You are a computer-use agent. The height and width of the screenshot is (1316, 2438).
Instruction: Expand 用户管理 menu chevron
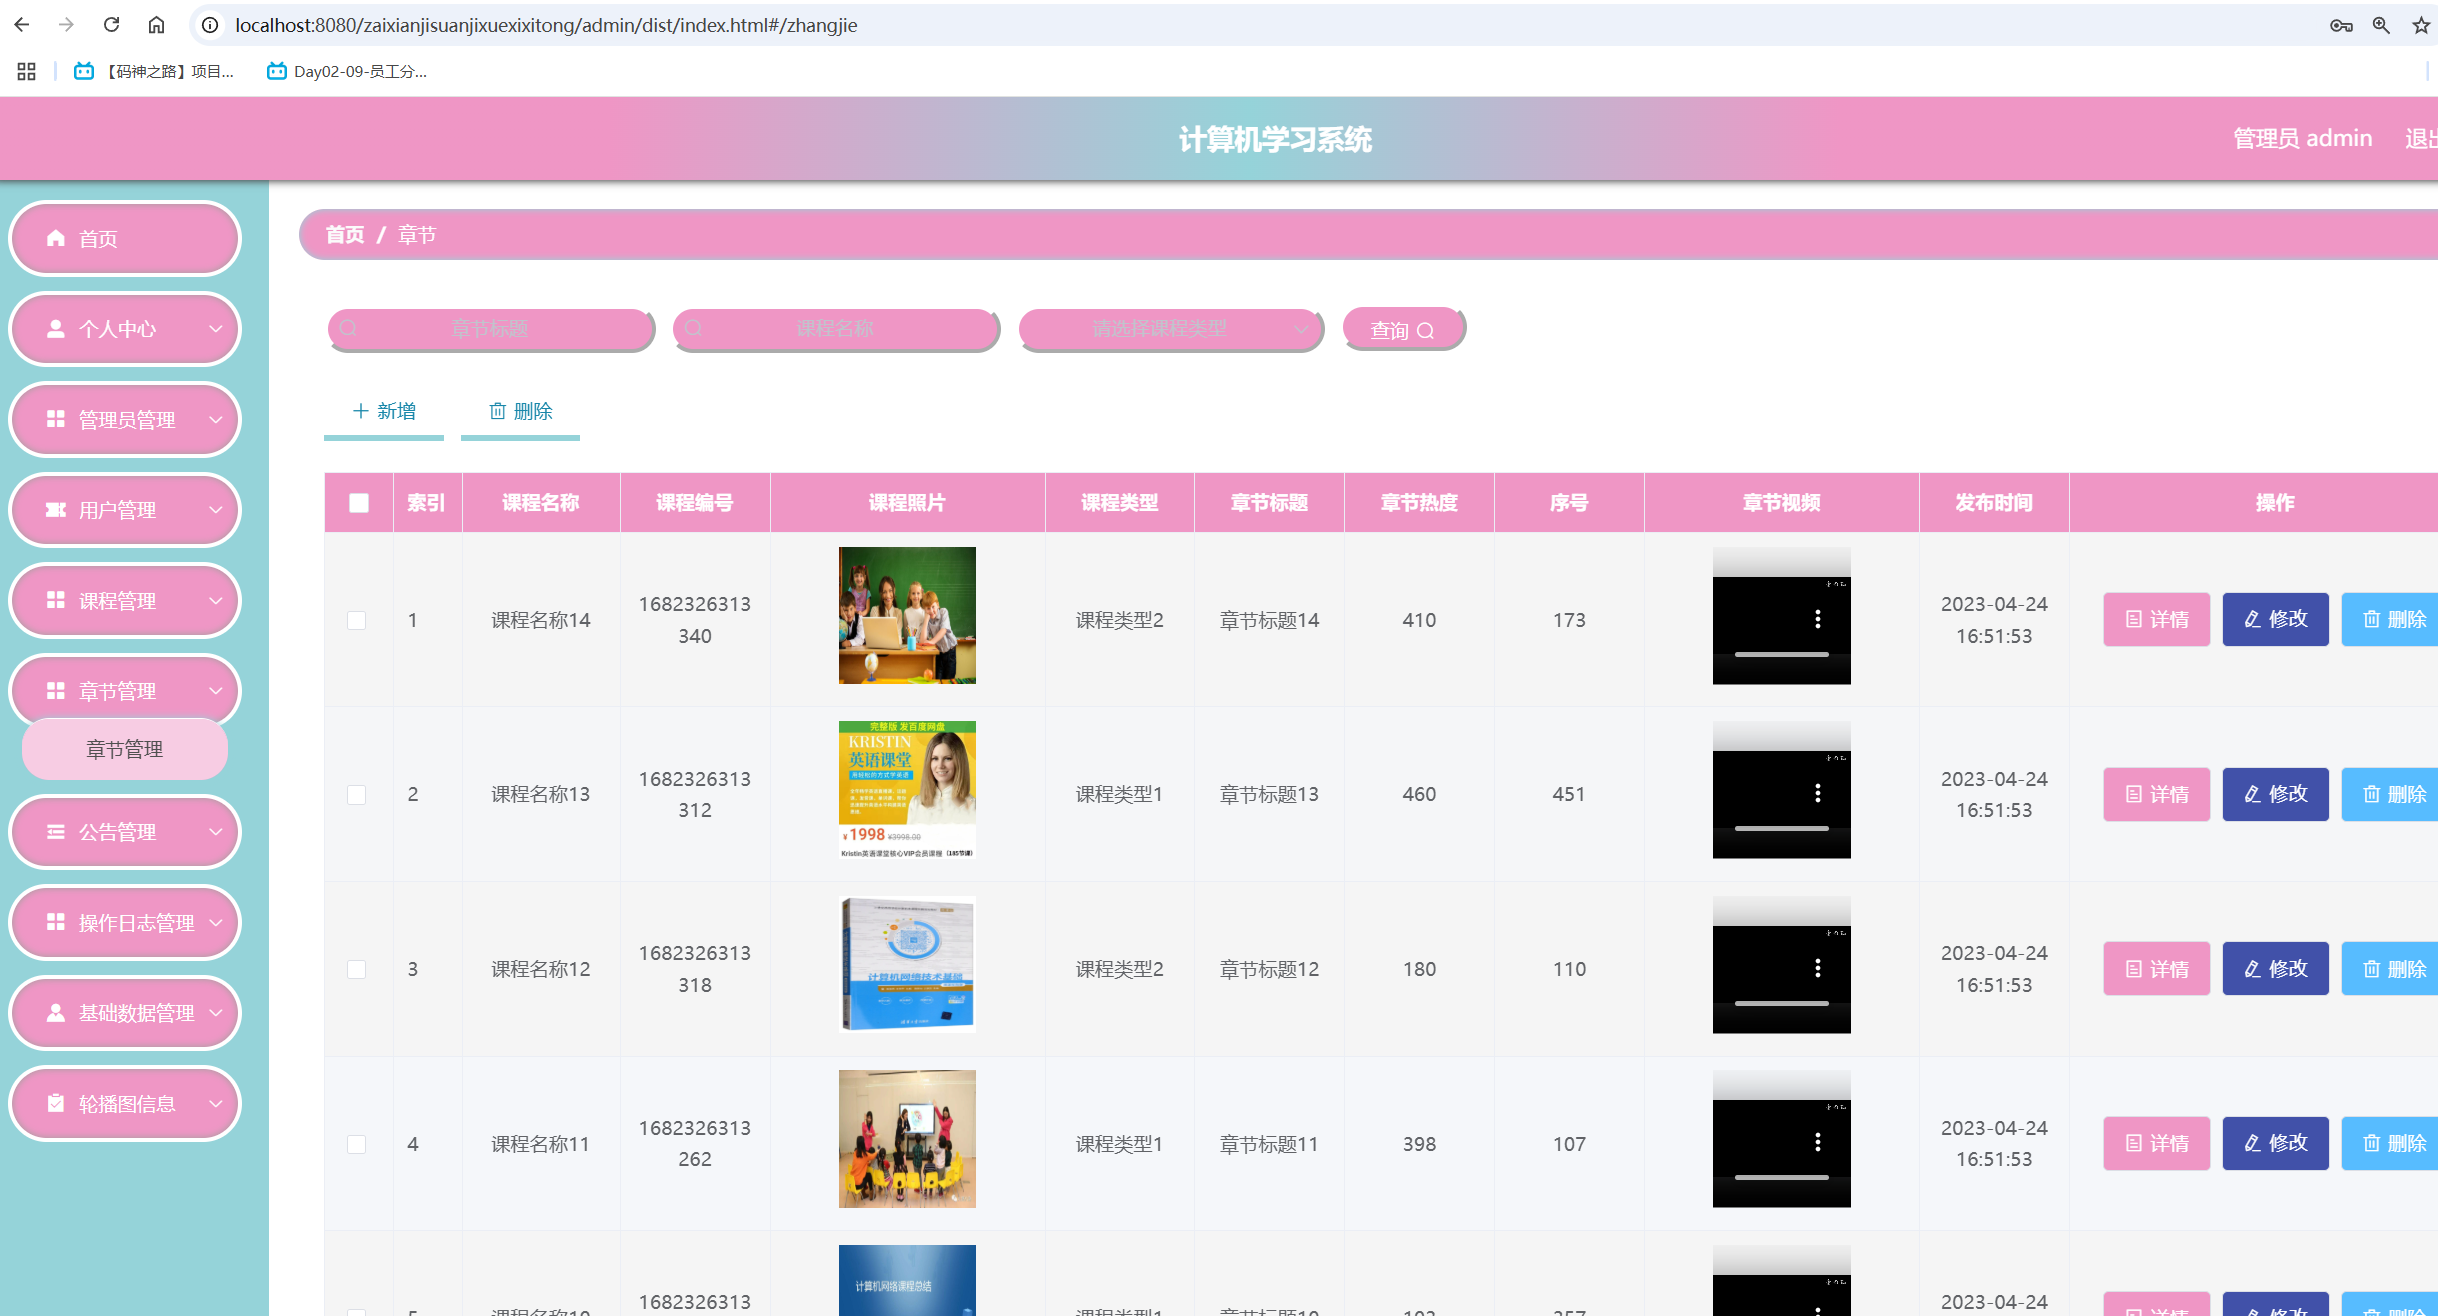pos(215,510)
